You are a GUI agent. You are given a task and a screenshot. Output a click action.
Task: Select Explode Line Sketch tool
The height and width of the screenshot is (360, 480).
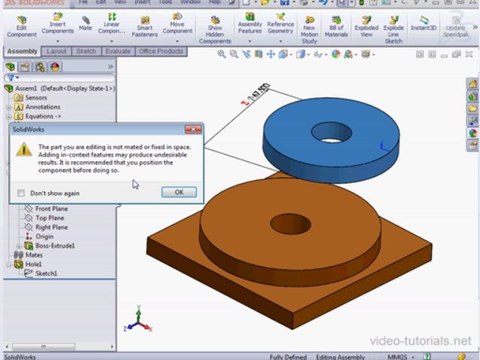coord(394,30)
